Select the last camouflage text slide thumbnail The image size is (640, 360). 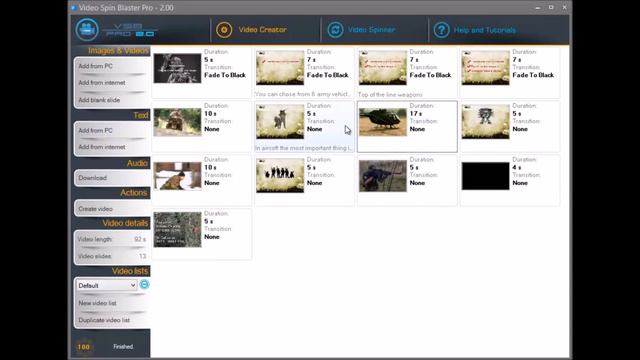click(177, 229)
